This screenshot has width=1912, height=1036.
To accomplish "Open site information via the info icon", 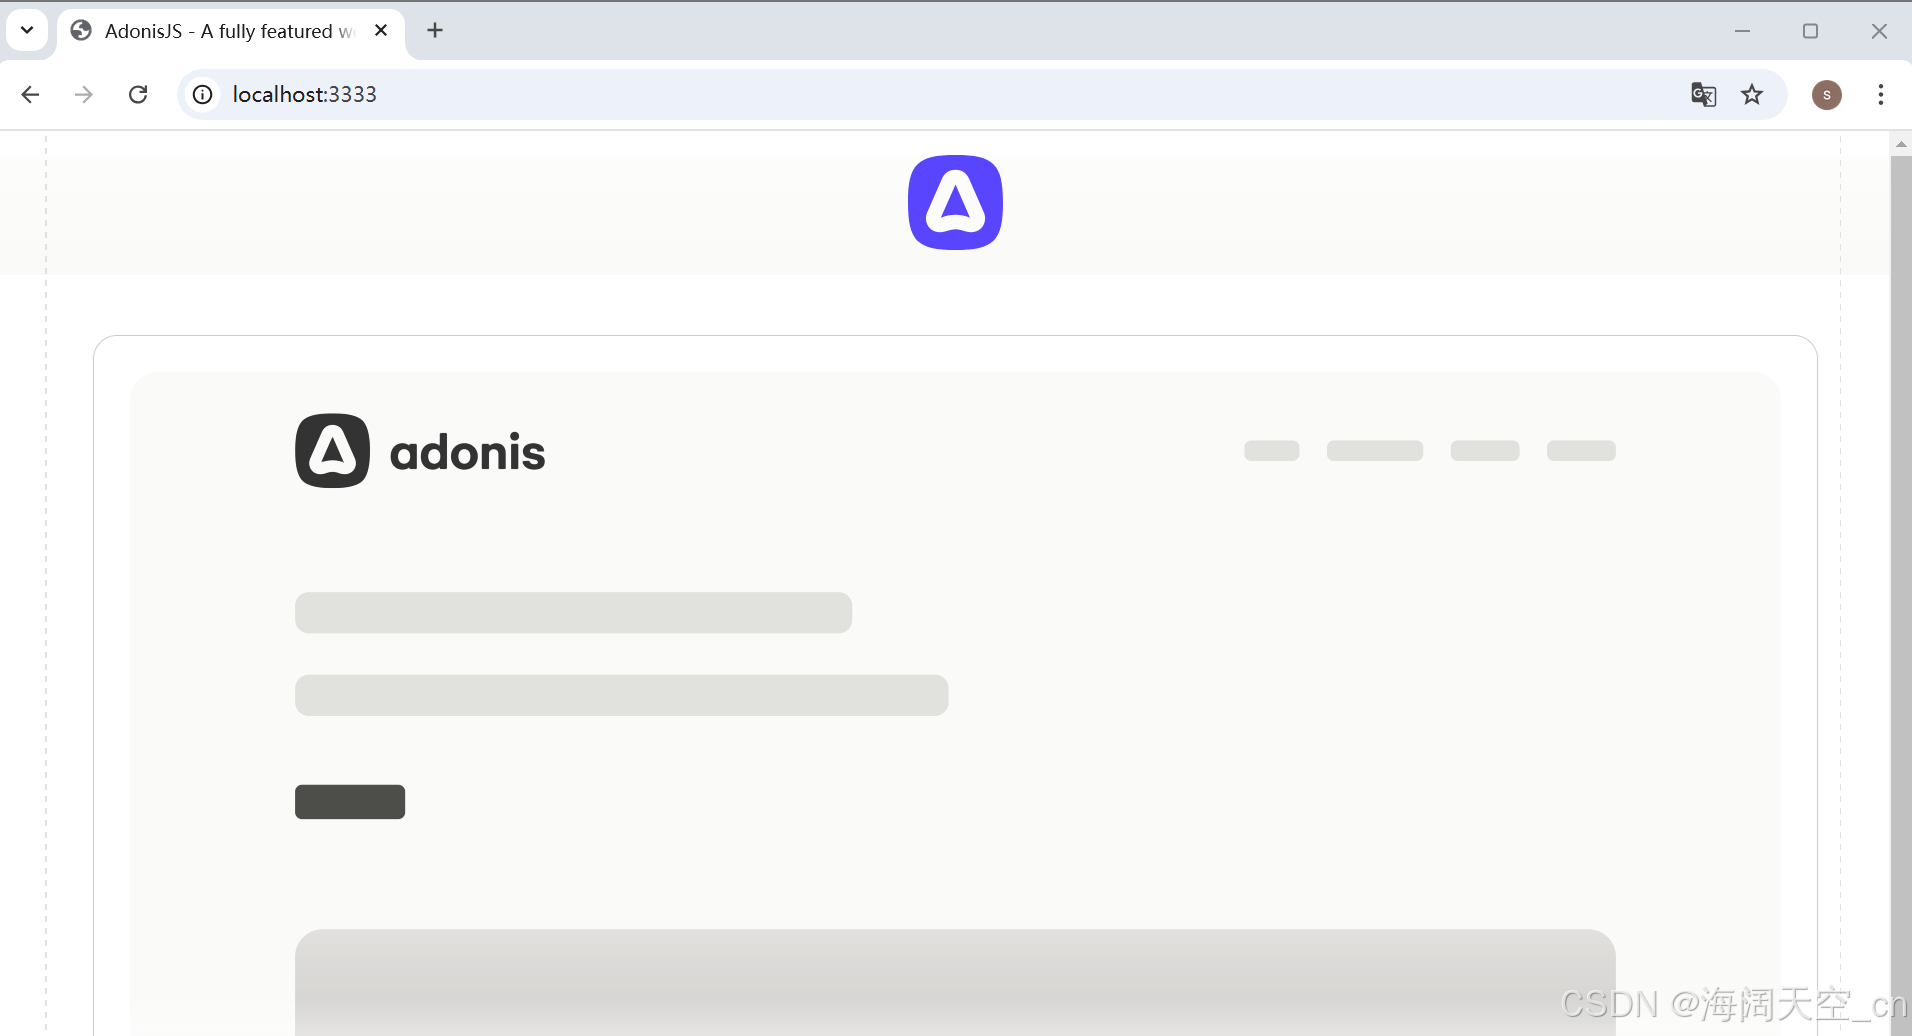I will (202, 94).
